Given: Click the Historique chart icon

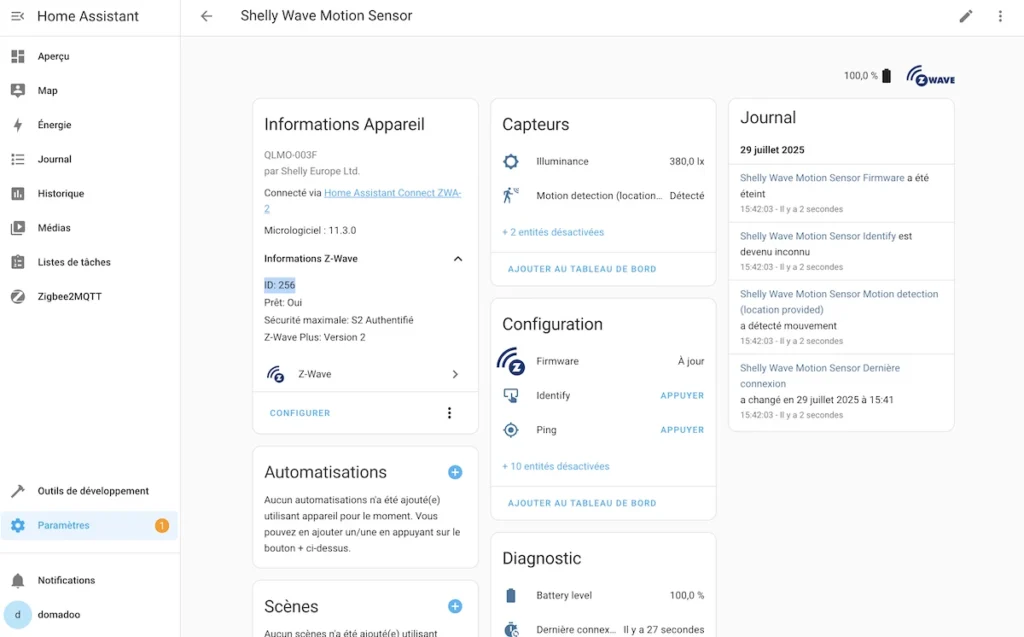Looking at the screenshot, I should (x=18, y=193).
